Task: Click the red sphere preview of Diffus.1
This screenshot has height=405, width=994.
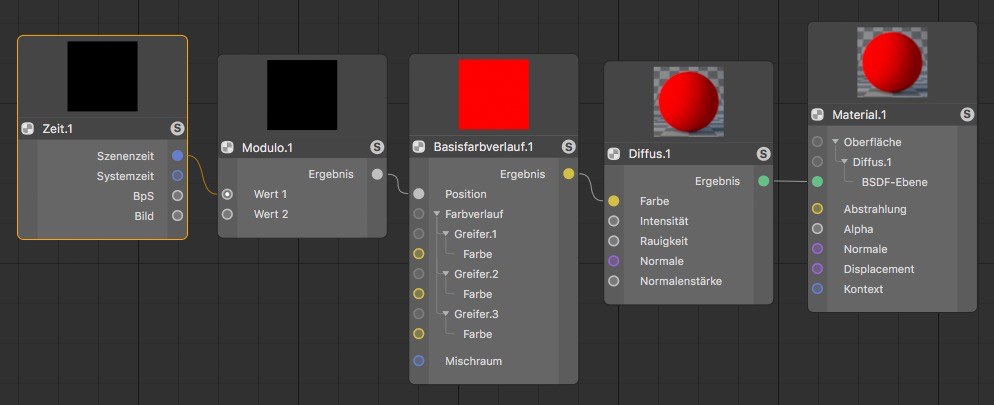Action: coord(688,103)
